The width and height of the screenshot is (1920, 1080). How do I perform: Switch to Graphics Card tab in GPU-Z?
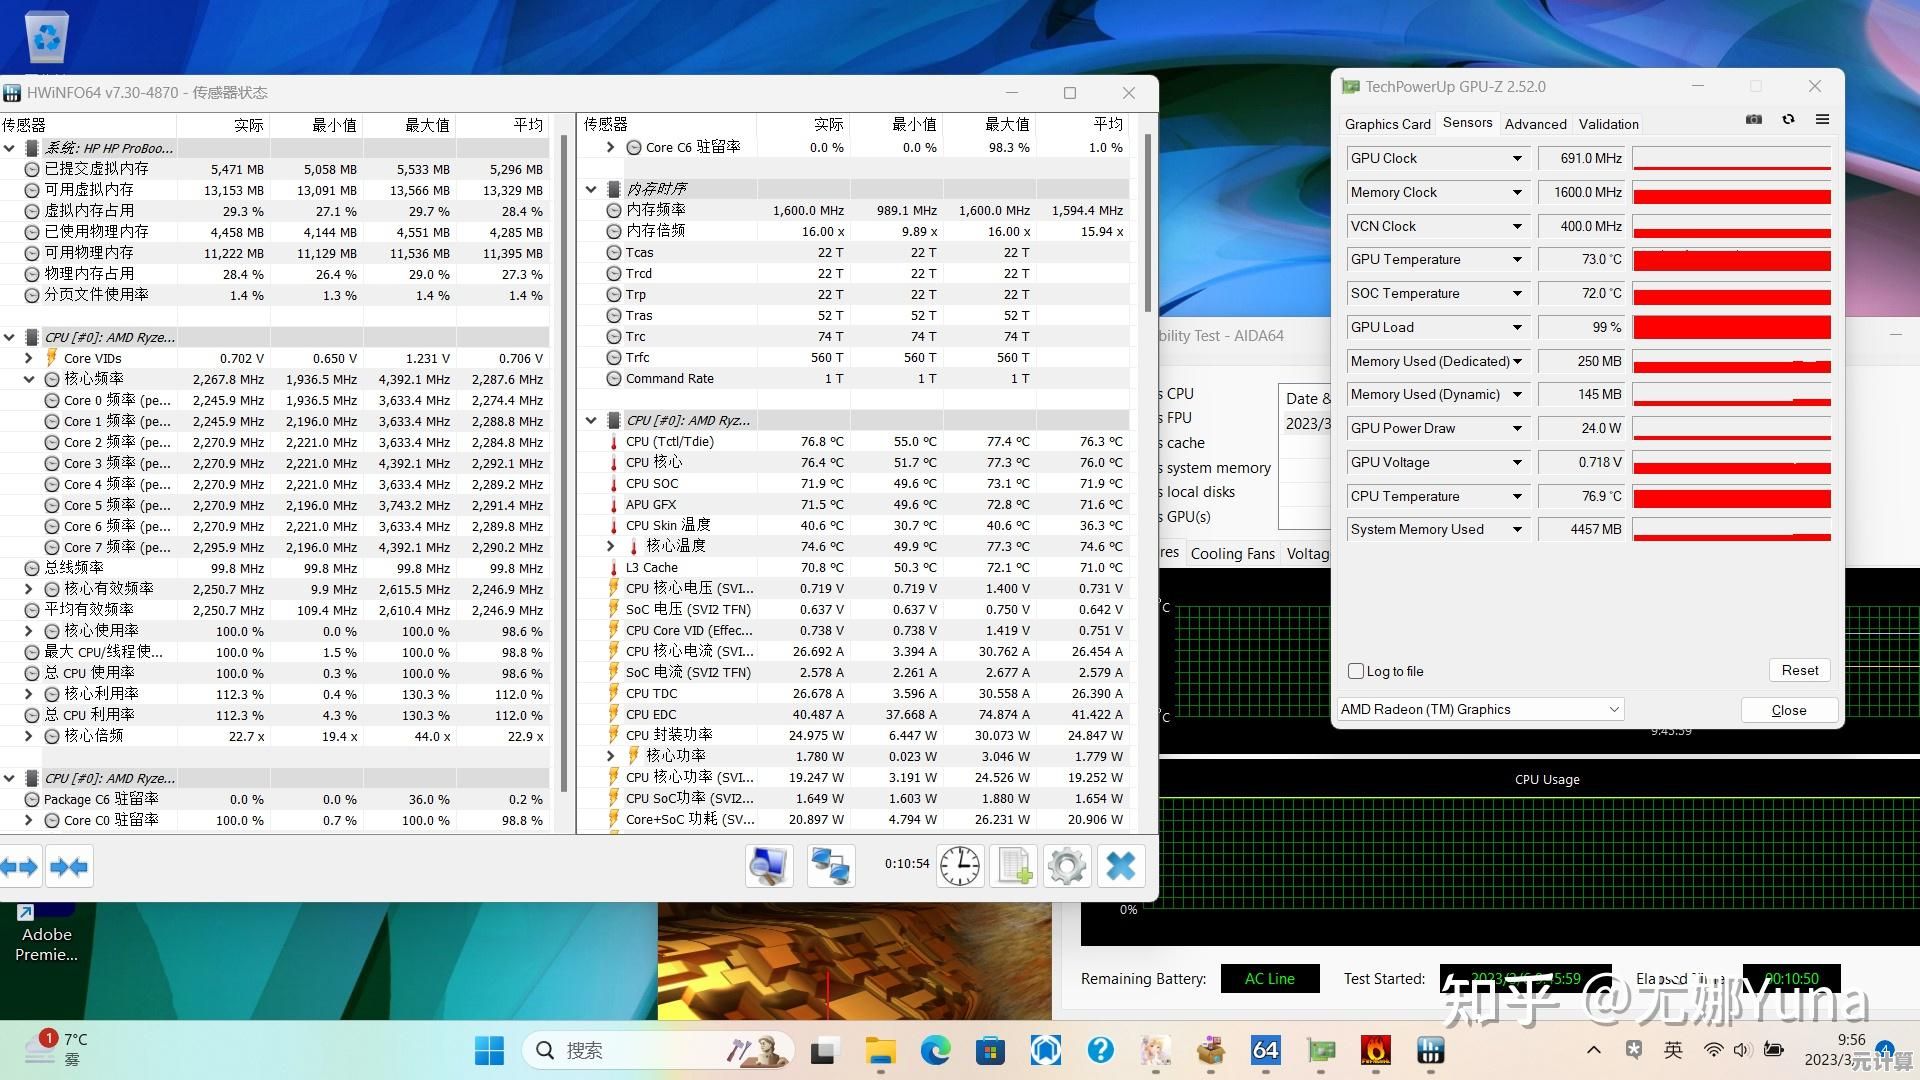pos(1387,124)
